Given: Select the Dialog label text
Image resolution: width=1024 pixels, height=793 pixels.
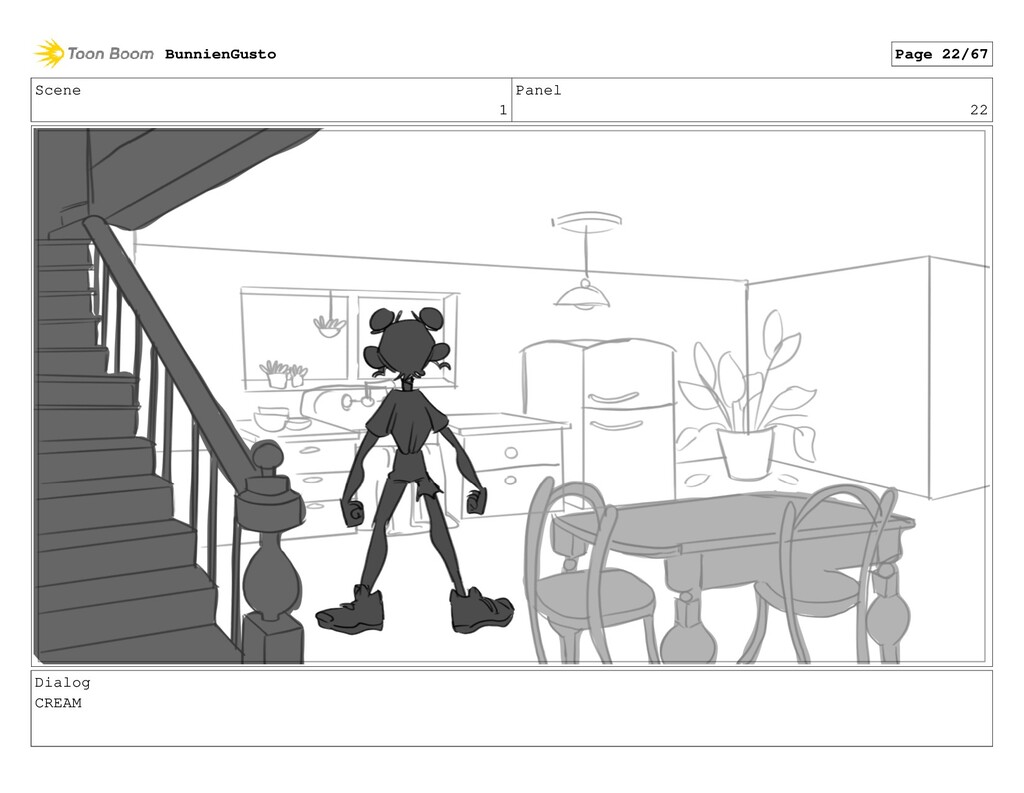Looking at the screenshot, I should 63,683.
